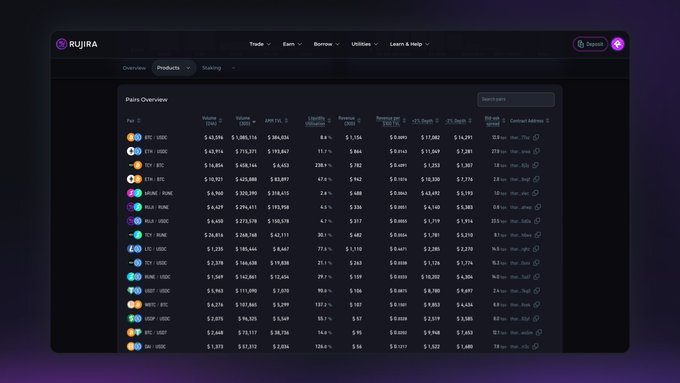Open the TCY / BTC pair name
Image resolution: width=680 pixels, height=383 pixels.
(x=154, y=165)
